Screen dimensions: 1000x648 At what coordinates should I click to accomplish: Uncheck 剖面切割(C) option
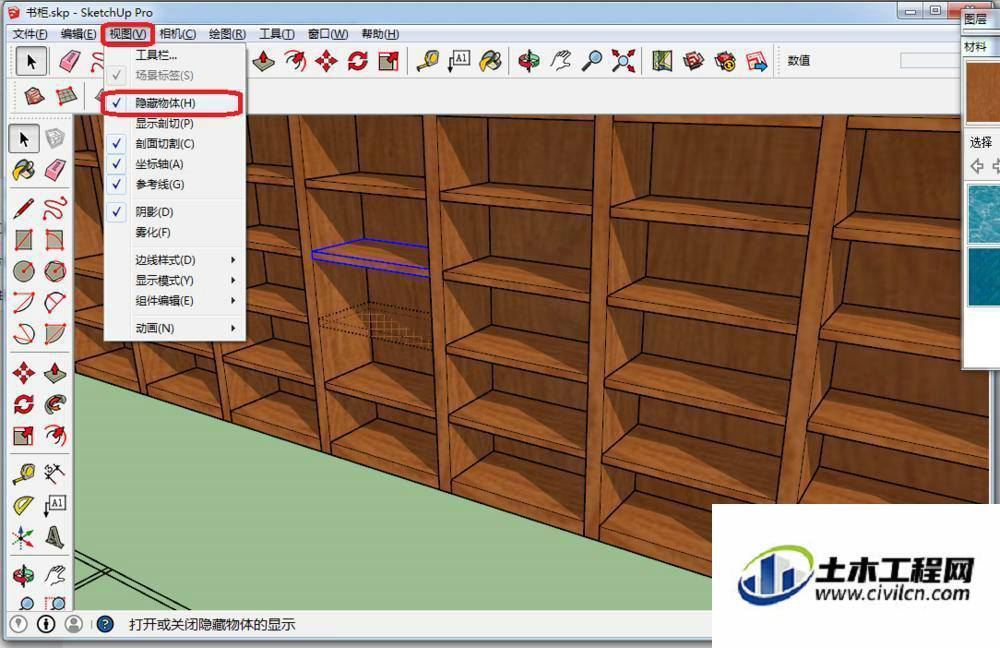(175, 144)
